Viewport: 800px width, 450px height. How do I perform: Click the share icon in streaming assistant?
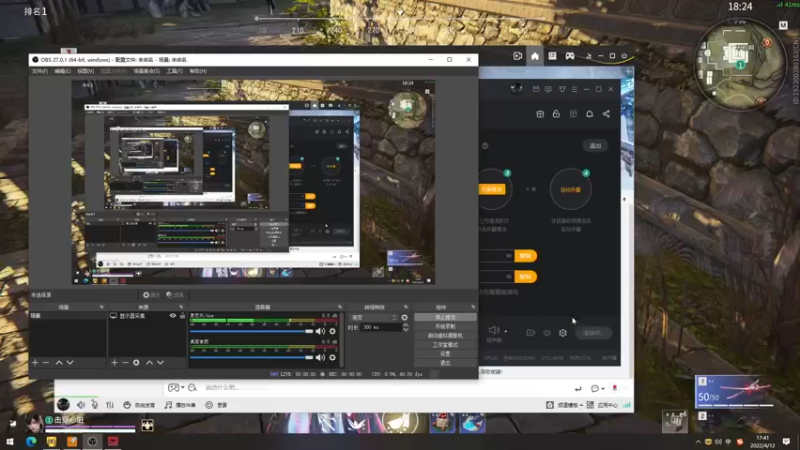pos(606,114)
